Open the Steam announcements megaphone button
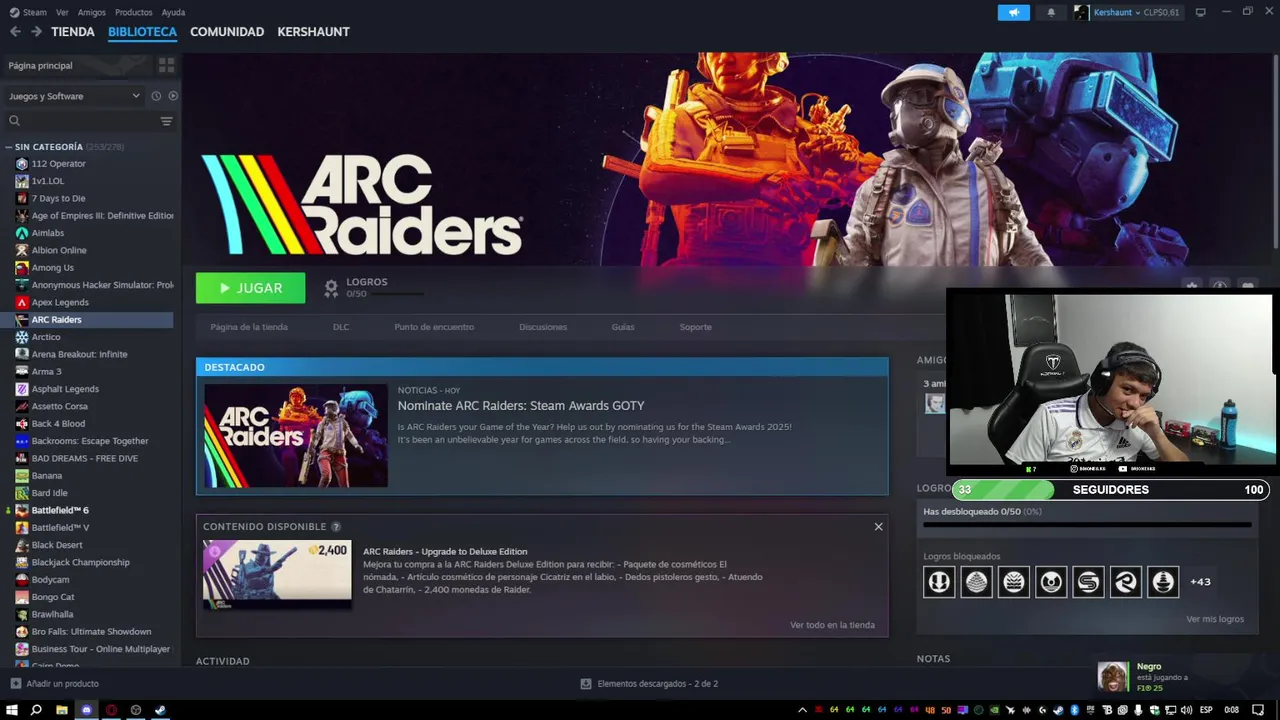Viewport: 1280px width, 720px height. [1013, 12]
